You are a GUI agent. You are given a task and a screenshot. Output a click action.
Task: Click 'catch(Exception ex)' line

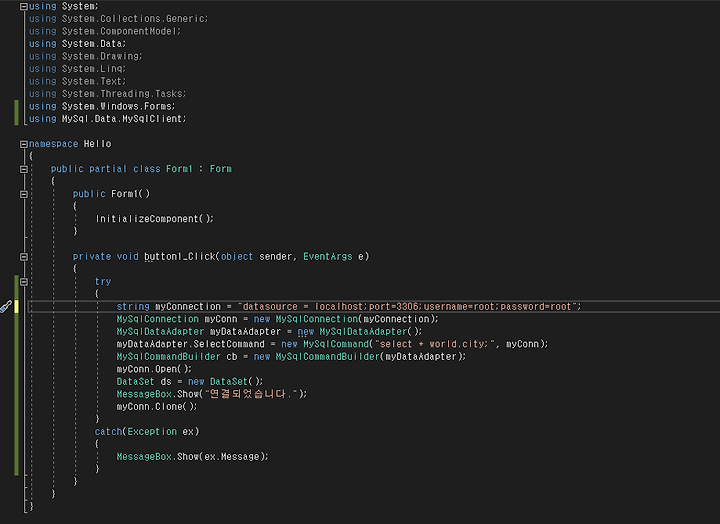point(147,432)
